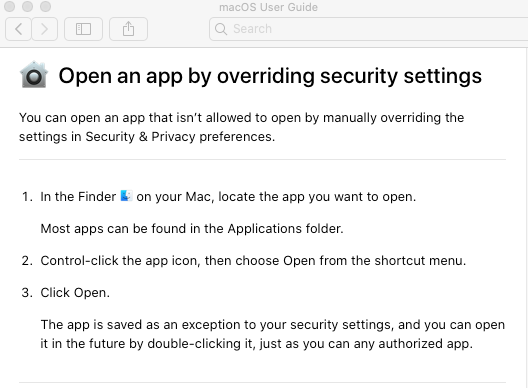The width and height of the screenshot is (528, 388).
Task: Click the Applications folder sentence
Action: click(x=192, y=228)
